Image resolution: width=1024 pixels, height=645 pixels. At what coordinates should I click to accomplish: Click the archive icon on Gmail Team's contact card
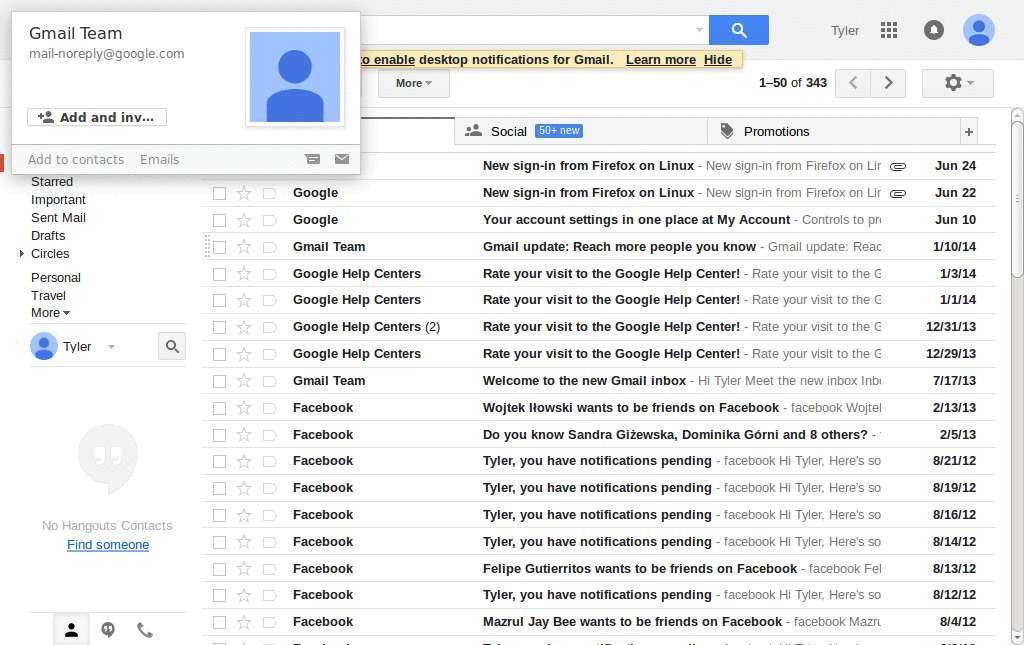click(x=313, y=159)
